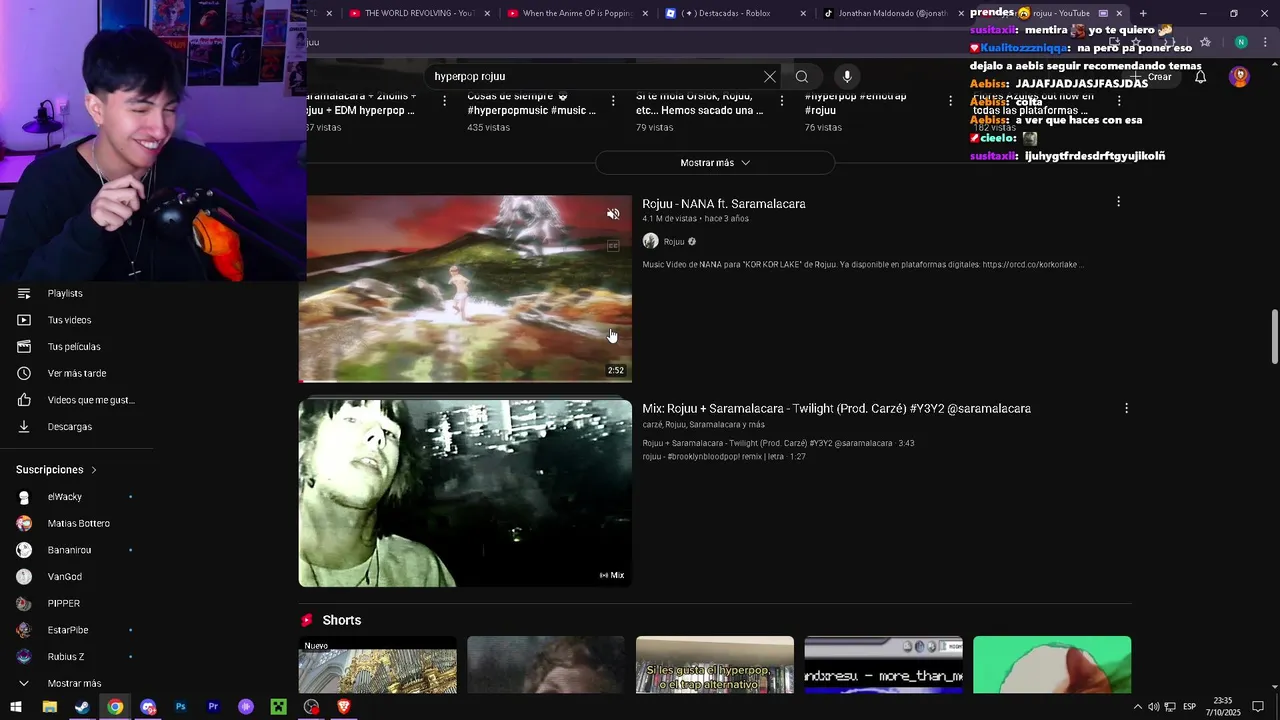Open the Twilight mix thumbnail
The height and width of the screenshot is (720, 1280).
tap(465, 493)
